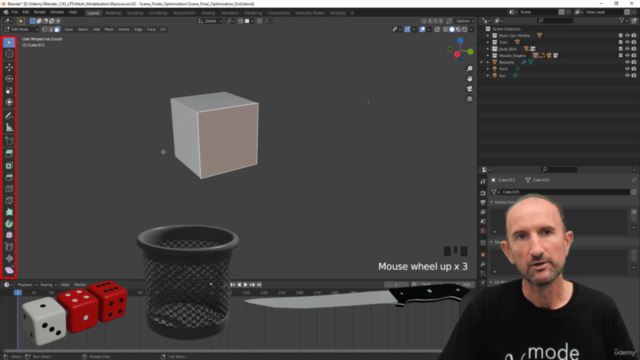The height and width of the screenshot is (360, 640).
Task: Open the Keying dropdown in timeline
Action: pos(48,284)
